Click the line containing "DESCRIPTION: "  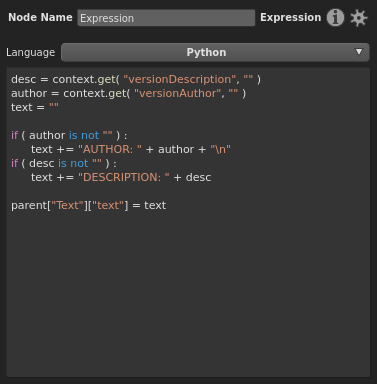[x=121, y=177]
